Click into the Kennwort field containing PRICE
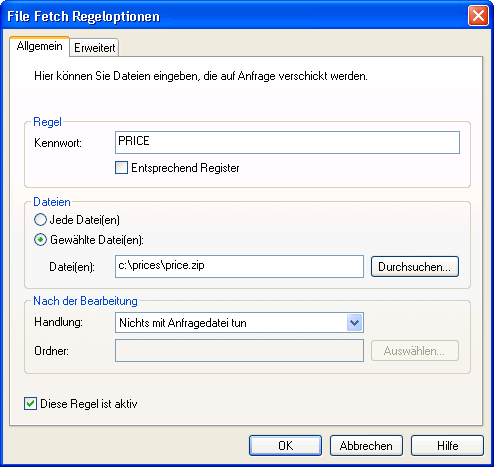The height and width of the screenshot is (467, 494). 287,142
